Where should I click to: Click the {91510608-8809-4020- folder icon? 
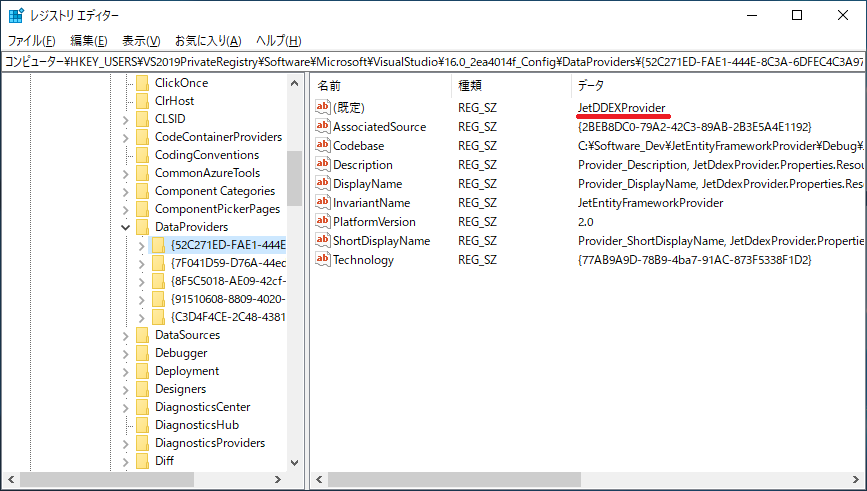pyautogui.click(x=158, y=299)
